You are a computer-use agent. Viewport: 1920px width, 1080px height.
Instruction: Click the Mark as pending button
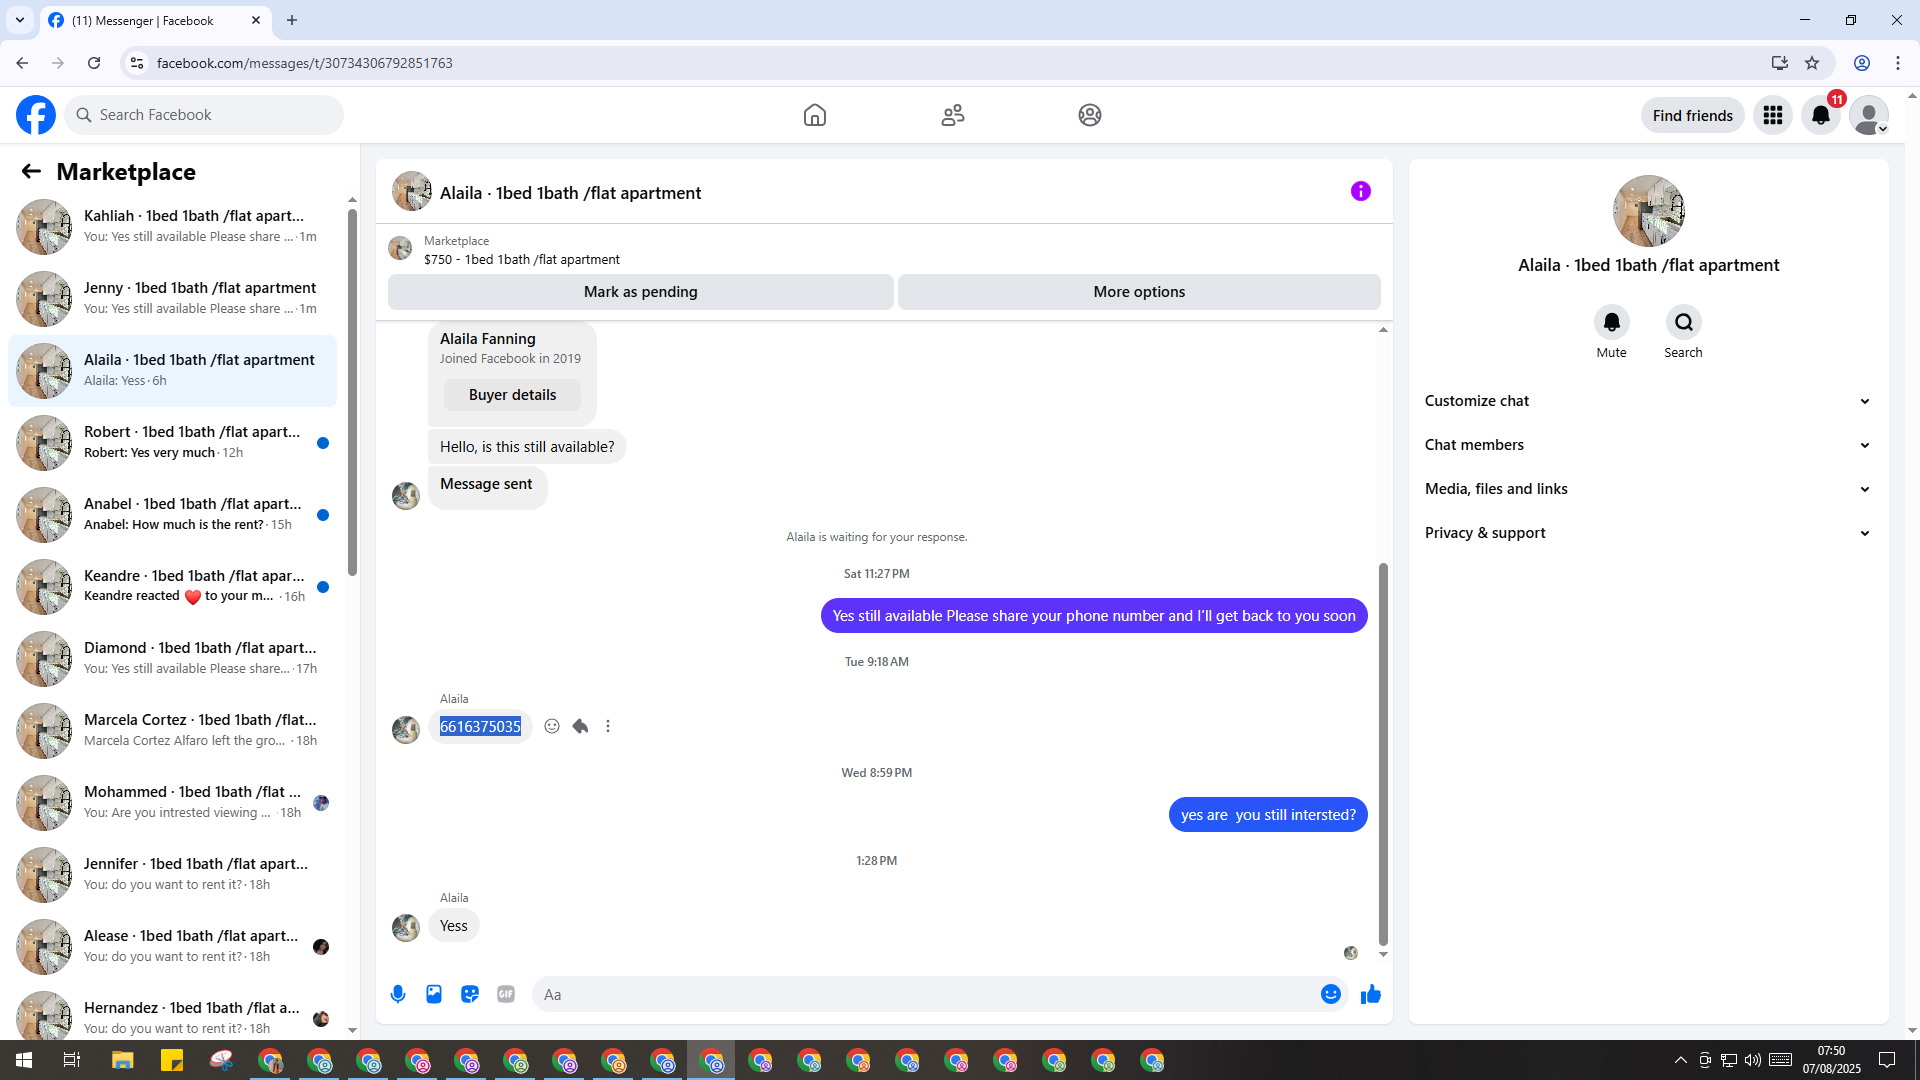pyautogui.click(x=641, y=292)
